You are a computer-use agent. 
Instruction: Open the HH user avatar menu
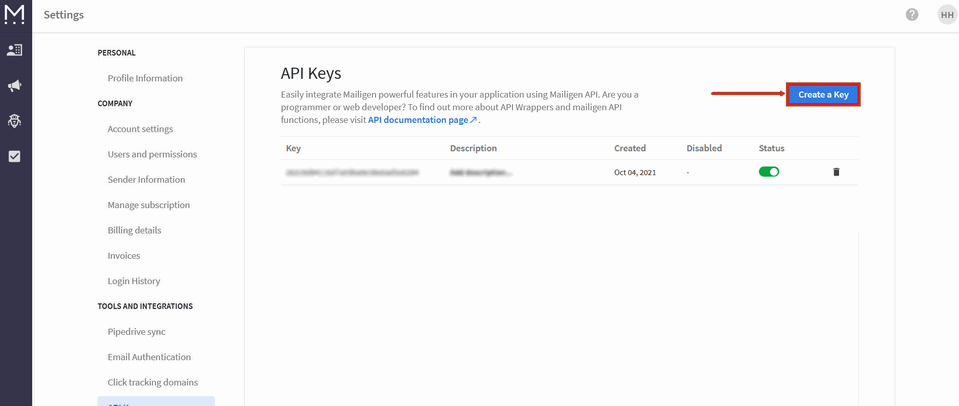click(x=945, y=15)
